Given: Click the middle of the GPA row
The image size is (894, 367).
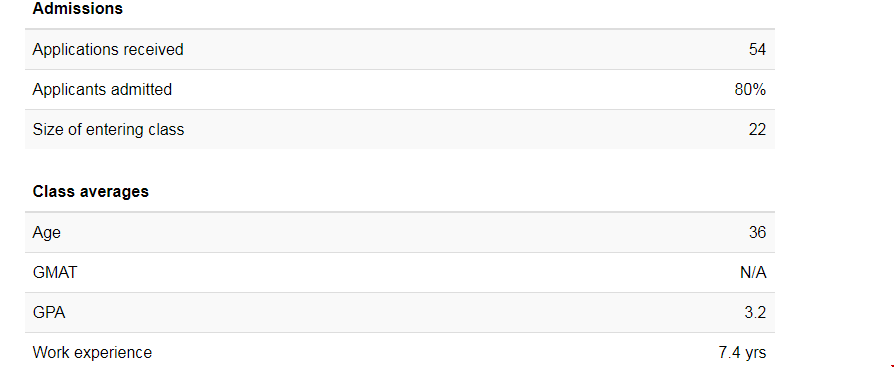Looking at the screenshot, I should pos(400,312).
